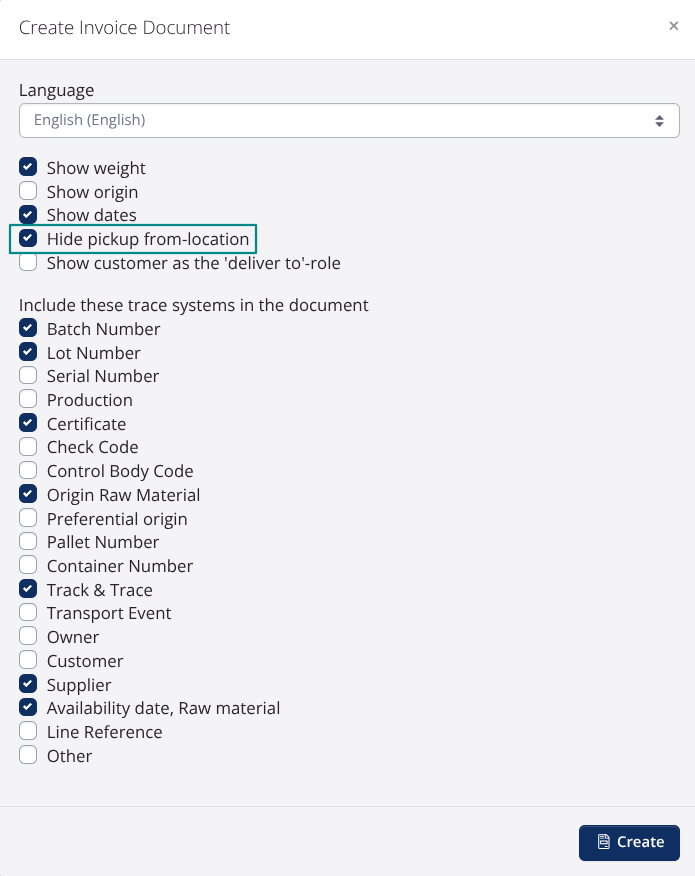This screenshot has width=695, height=876.
Task: Close the Create Invoice Document dialog
Action: [x=673, y=26]
